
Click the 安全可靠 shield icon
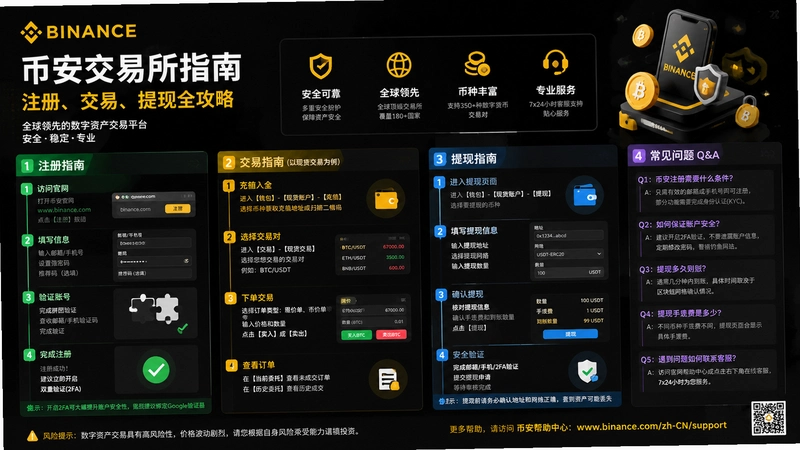point(321,66)
